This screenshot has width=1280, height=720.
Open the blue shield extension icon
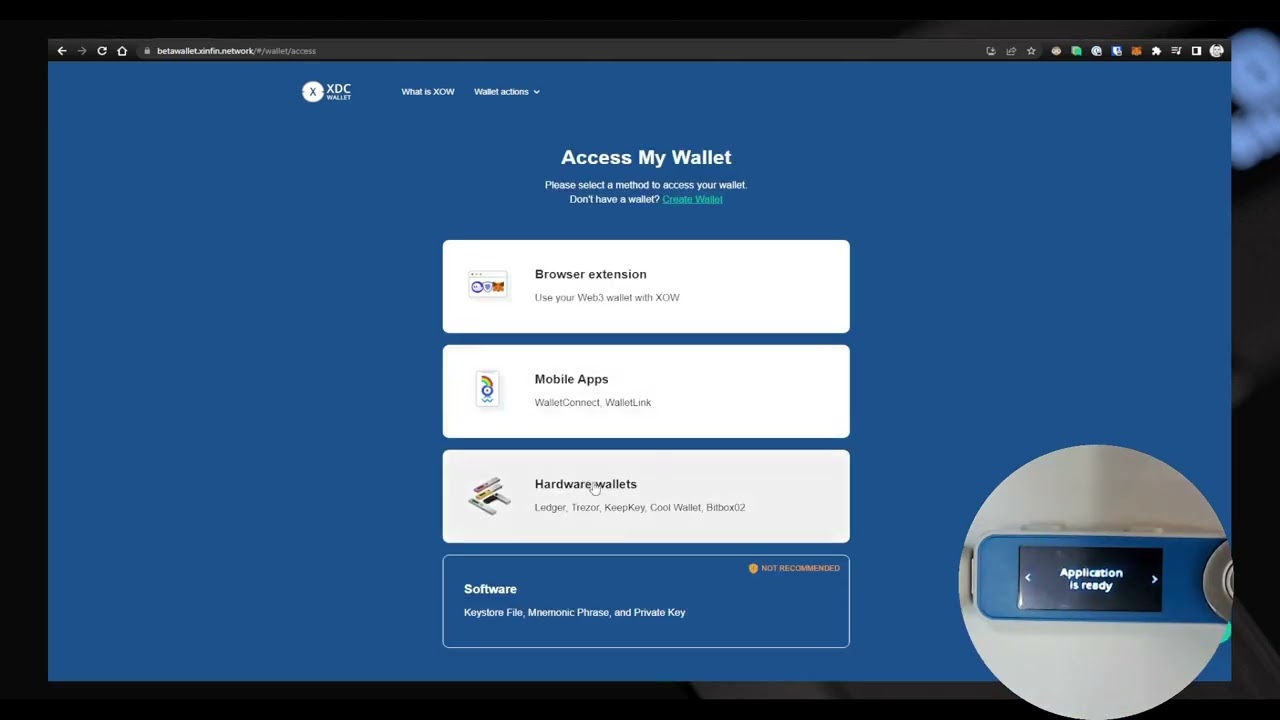tap(1116, 51)
